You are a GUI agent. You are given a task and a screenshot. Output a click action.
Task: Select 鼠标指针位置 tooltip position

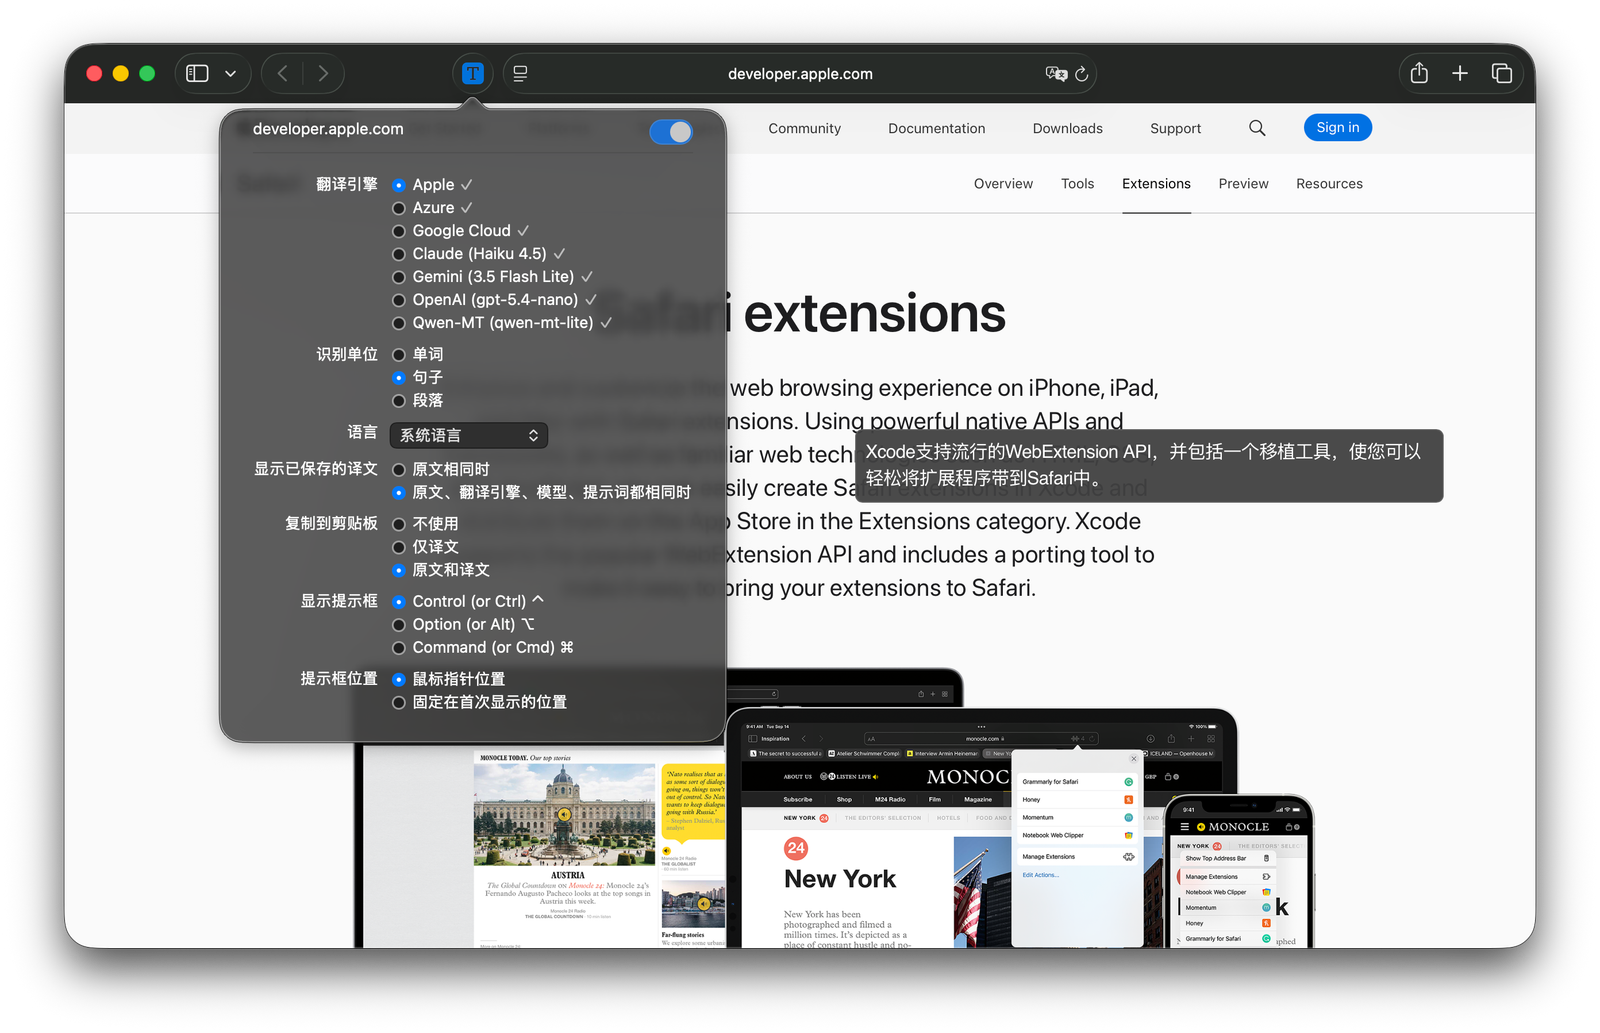(x=399, y=680)
